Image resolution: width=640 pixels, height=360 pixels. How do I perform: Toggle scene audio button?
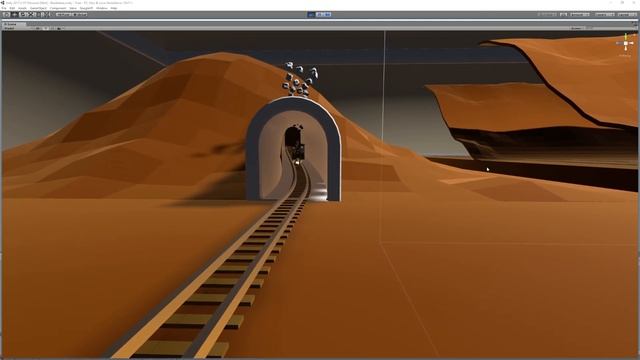coord(52,28)
